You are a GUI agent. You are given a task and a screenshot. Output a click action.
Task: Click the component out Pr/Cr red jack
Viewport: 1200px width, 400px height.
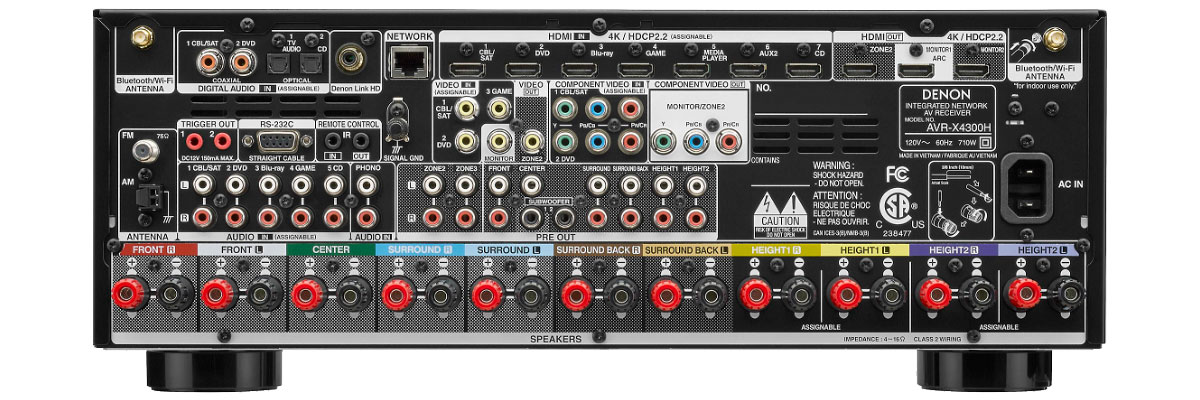tap(729, 143)
